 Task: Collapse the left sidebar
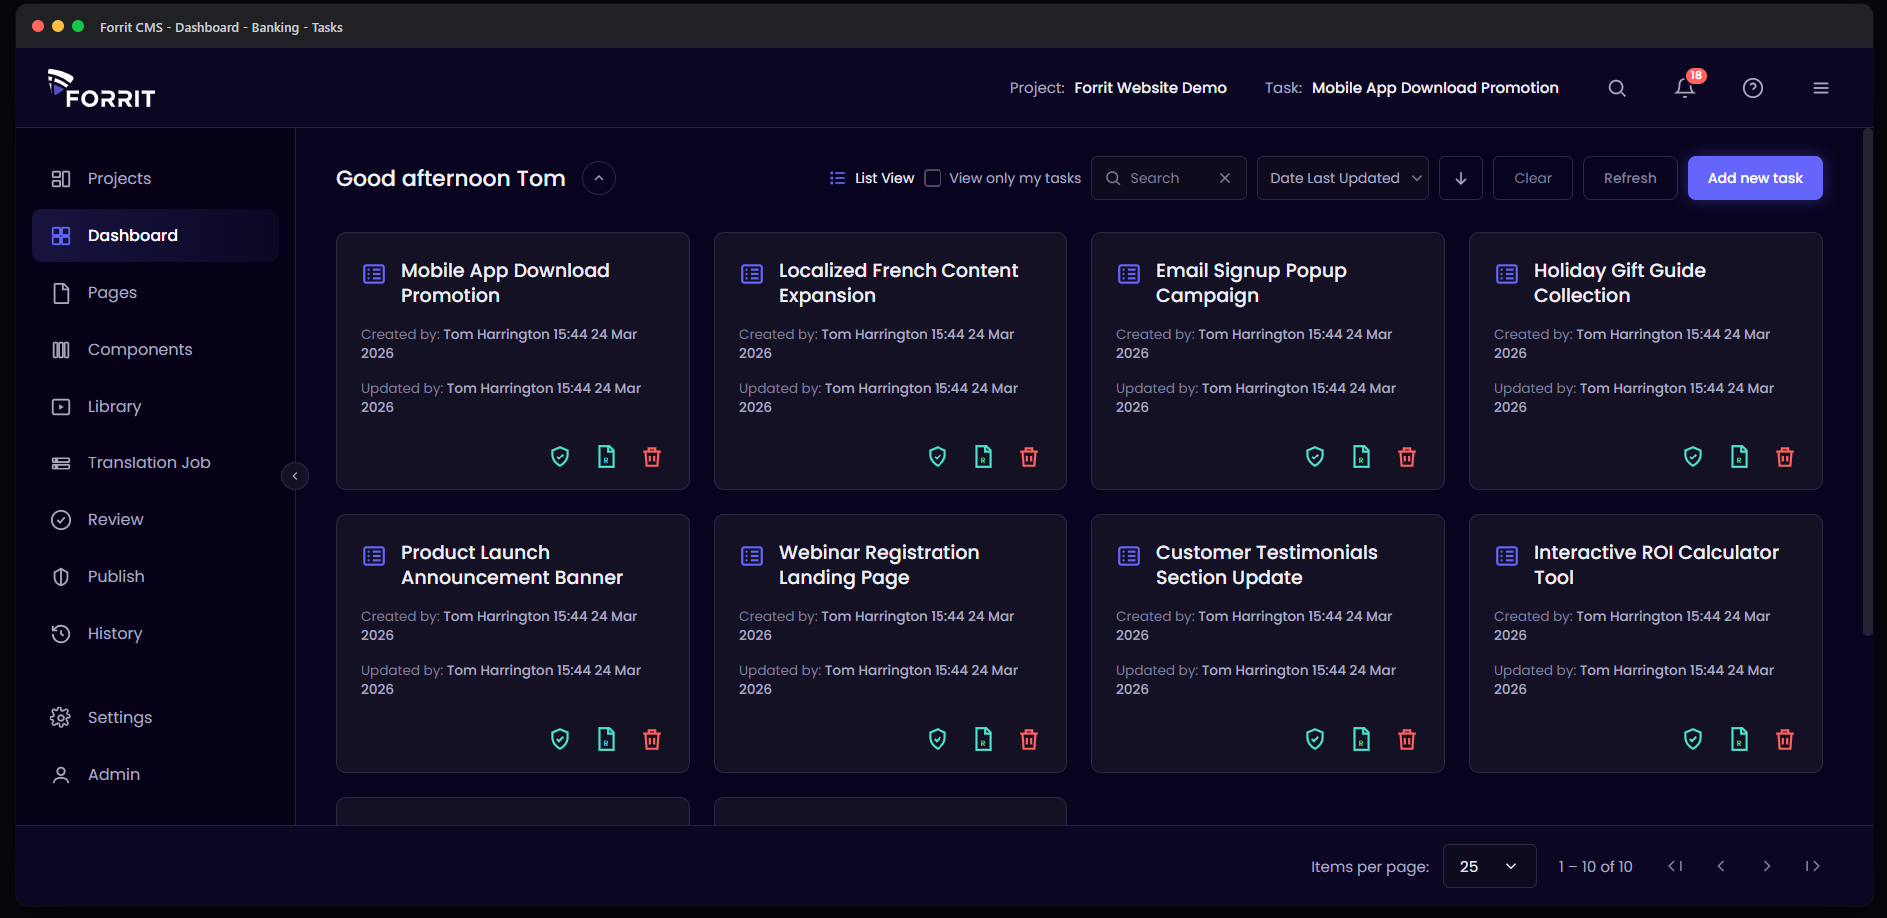click(x=295, y=476)
